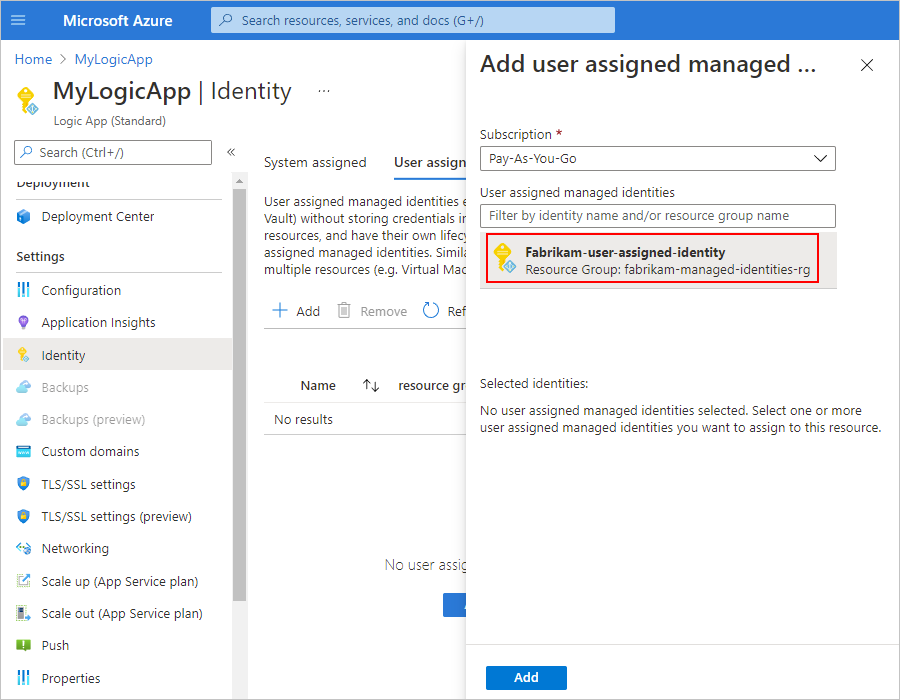Click the blue Add button at the panel bottom
This screenshot has height=700, width=900.
526,677
